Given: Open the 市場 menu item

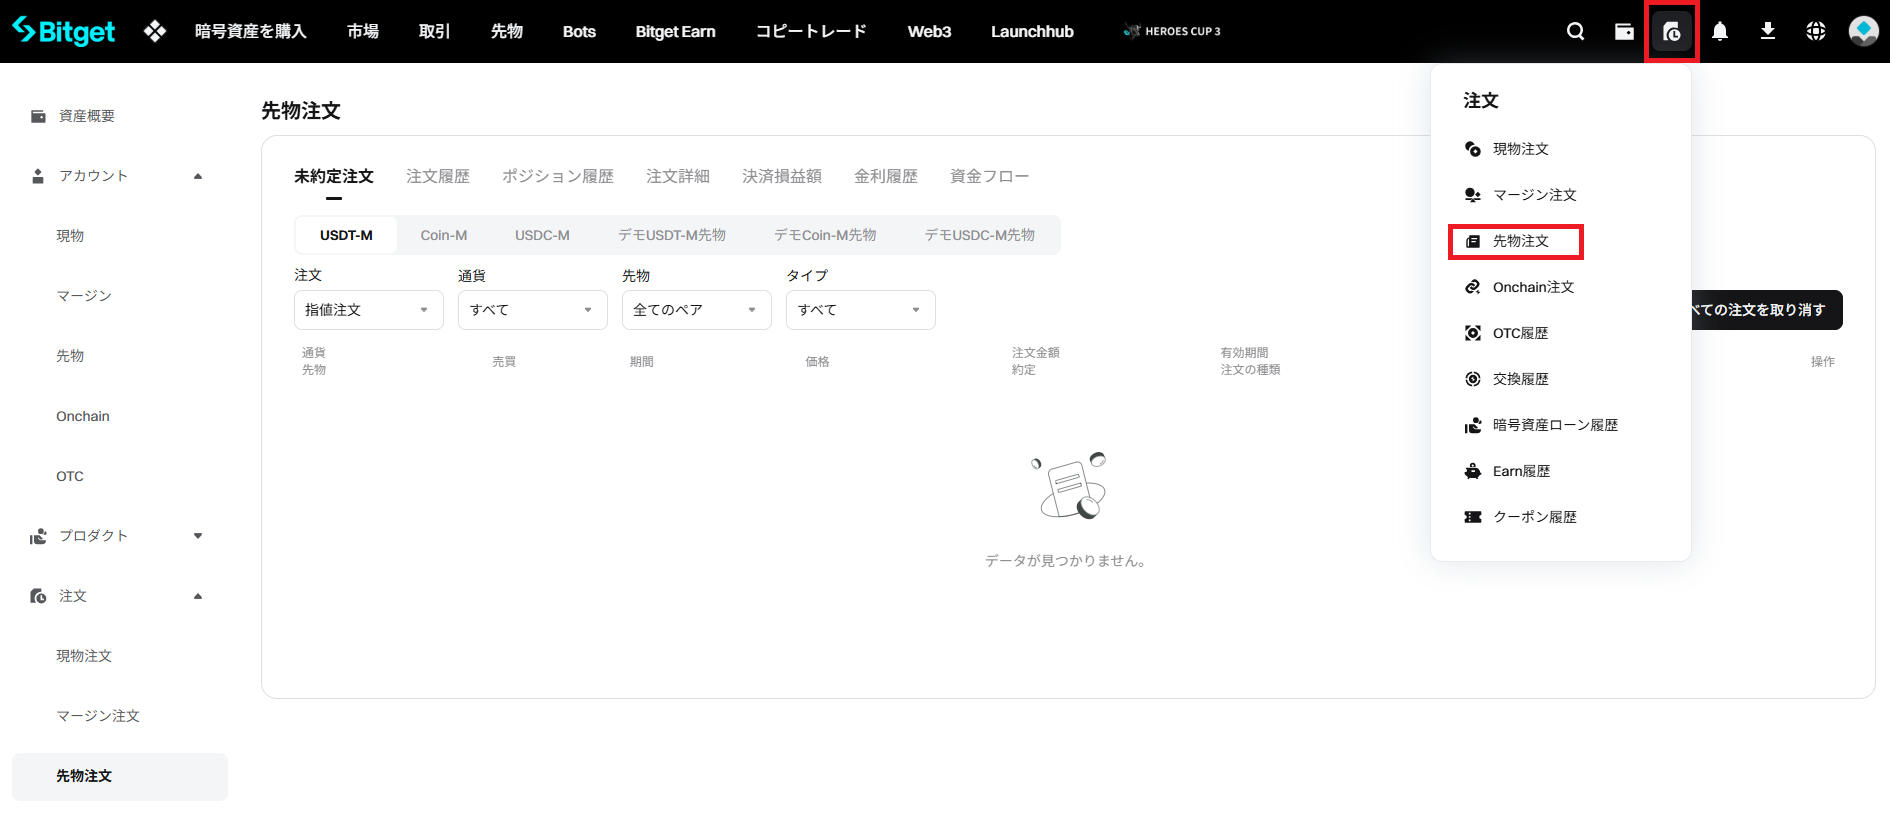Looking at the screenshot, I should (x=363, y=31).
